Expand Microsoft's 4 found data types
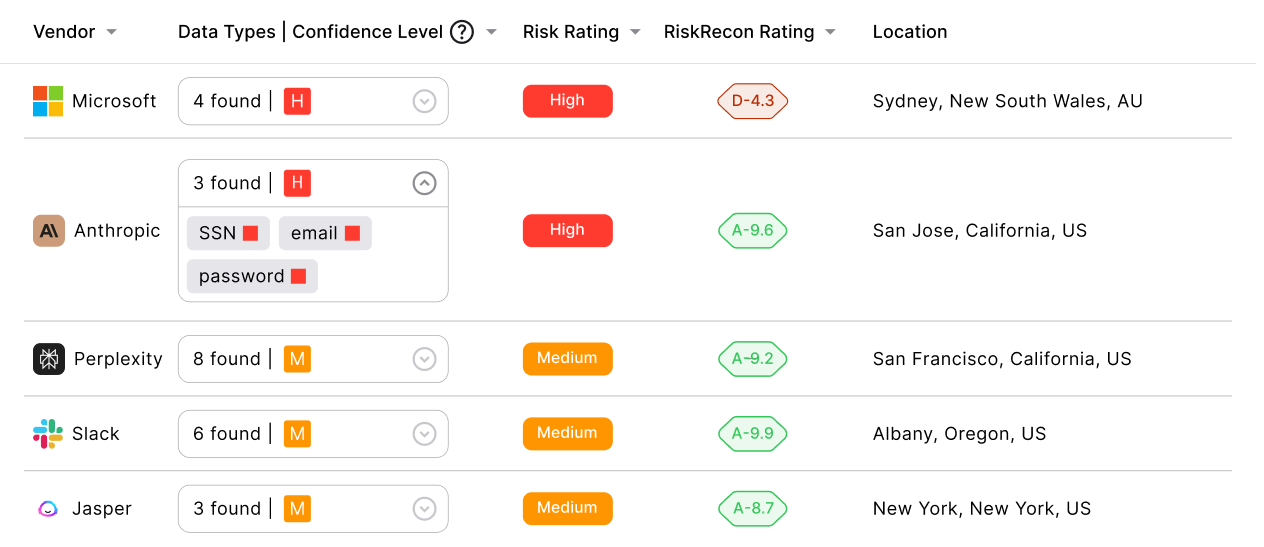The height and width of the screenshot is (547, 1264). point(425,101)
